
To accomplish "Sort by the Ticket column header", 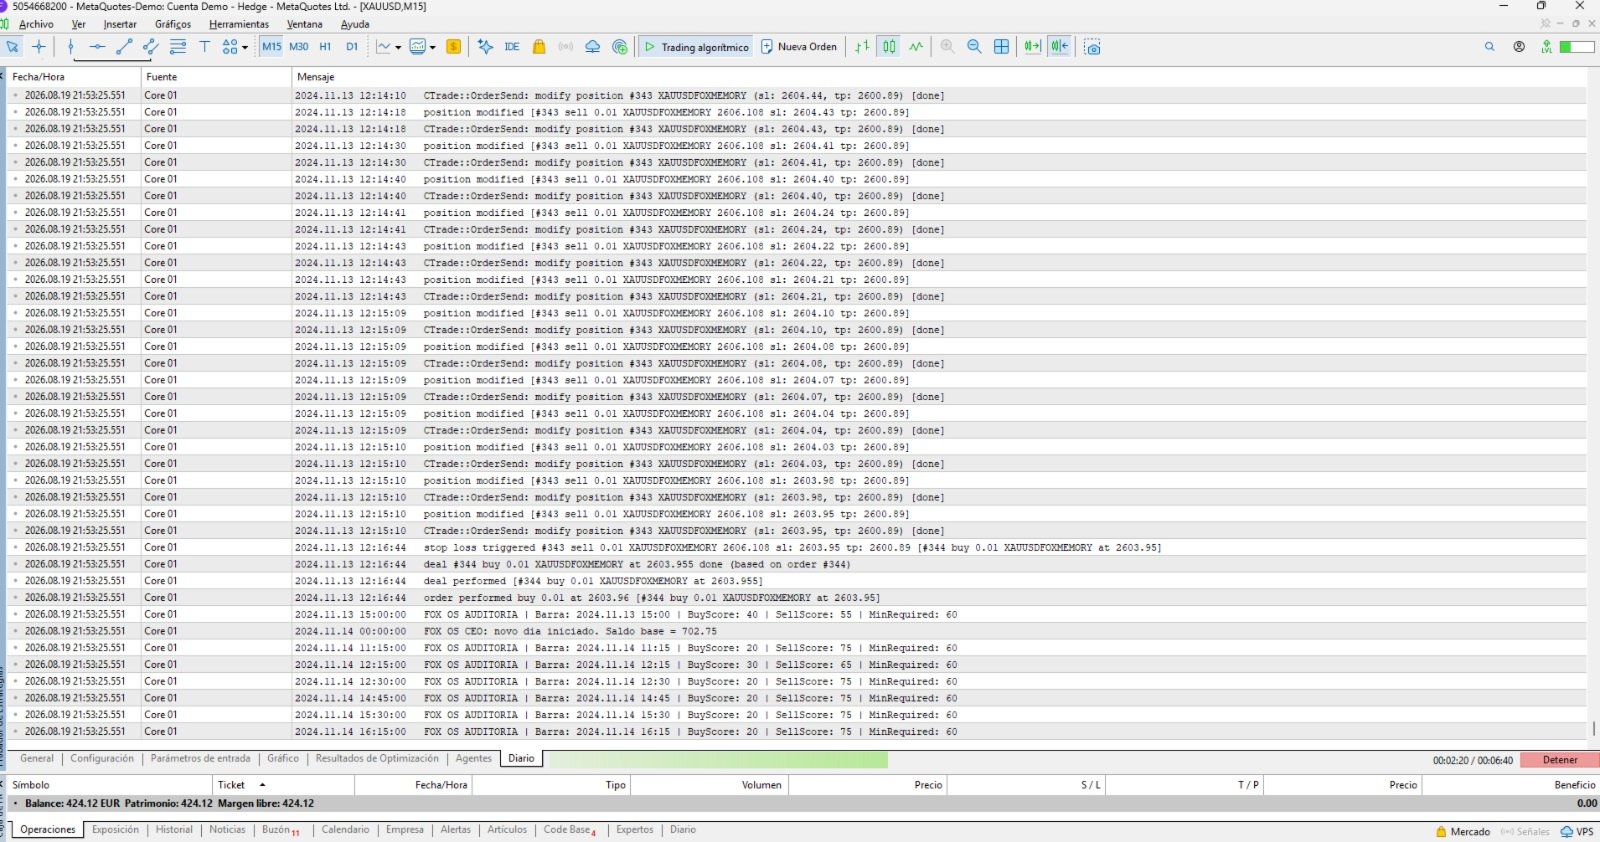I will 283,785.
